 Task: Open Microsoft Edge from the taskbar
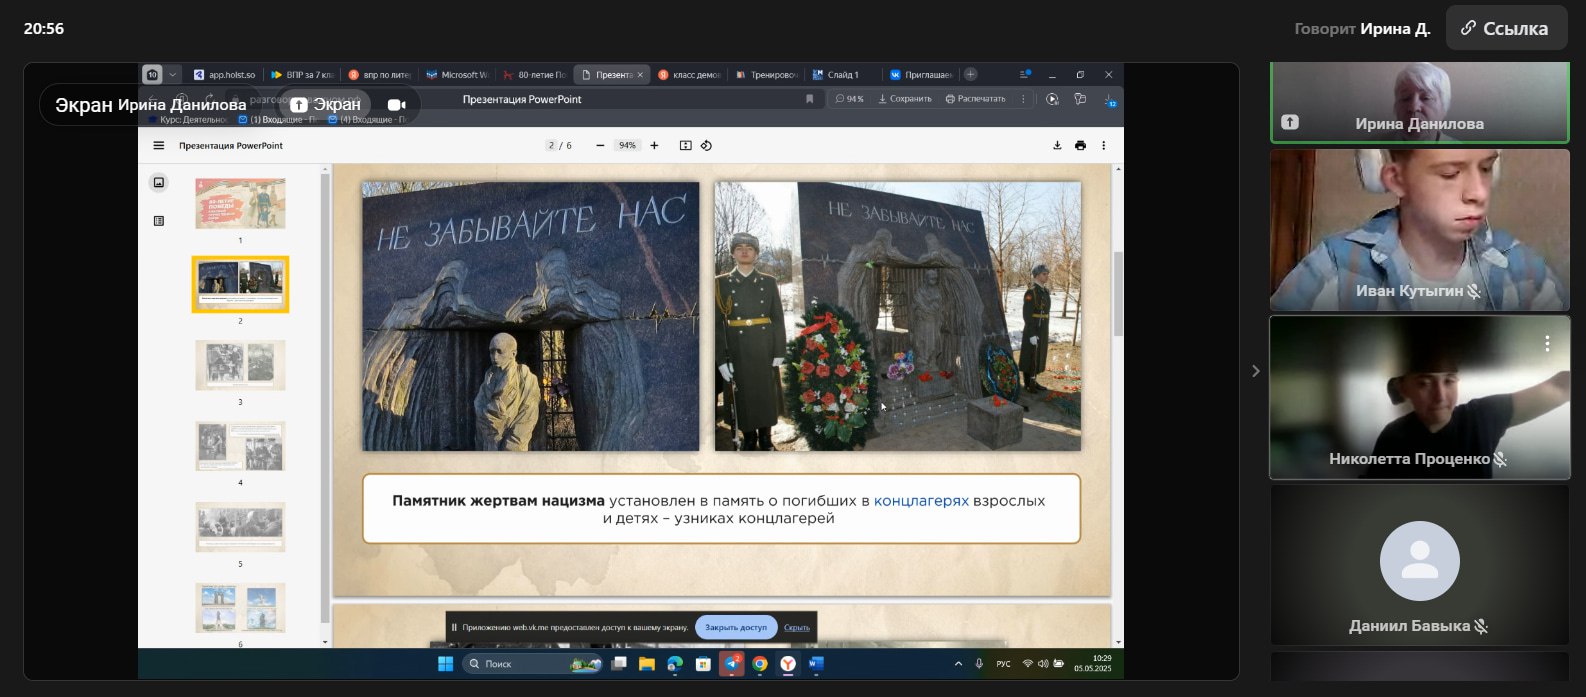pyautogui.click(x=675, y=664)
